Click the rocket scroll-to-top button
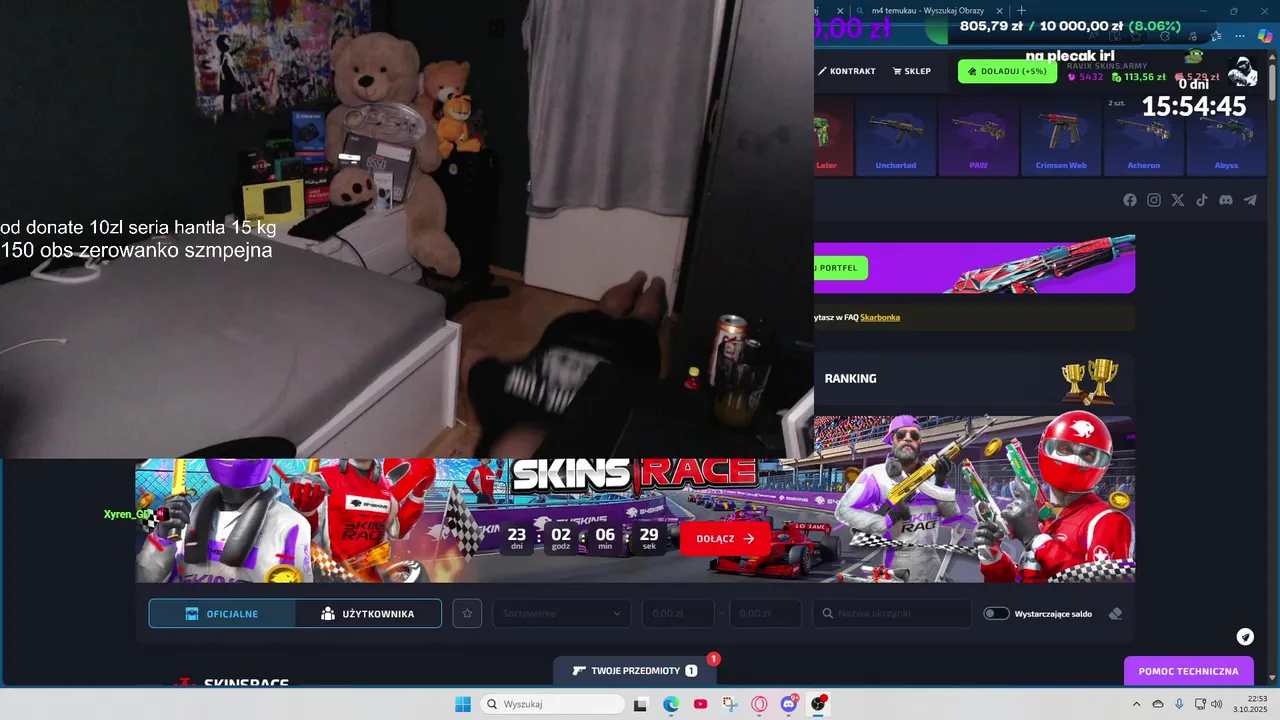Screen dimensions: 1280x720 click(1245, 637)
